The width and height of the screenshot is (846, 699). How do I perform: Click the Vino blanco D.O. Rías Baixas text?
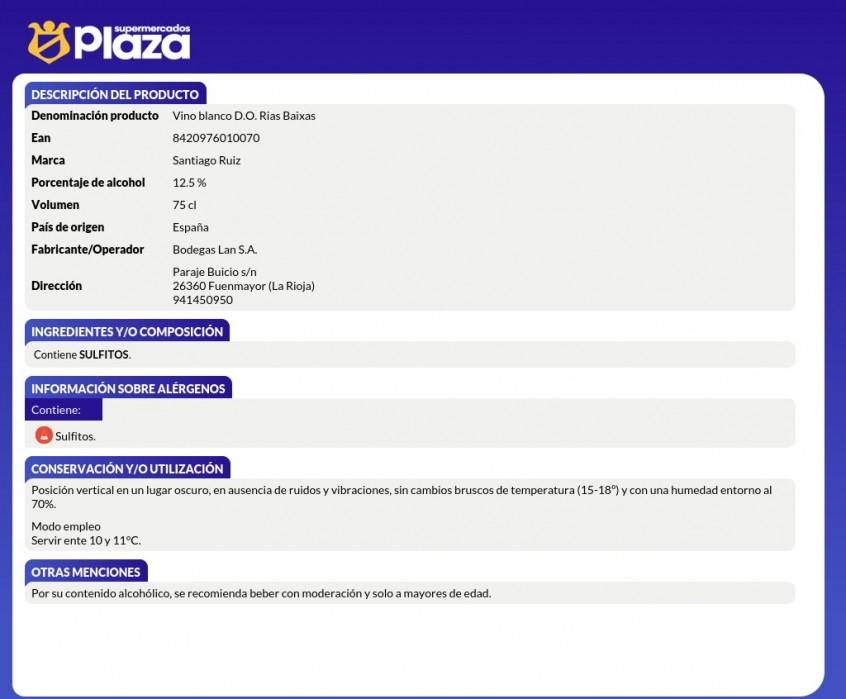pyautogui.click(x=244, y=116)
